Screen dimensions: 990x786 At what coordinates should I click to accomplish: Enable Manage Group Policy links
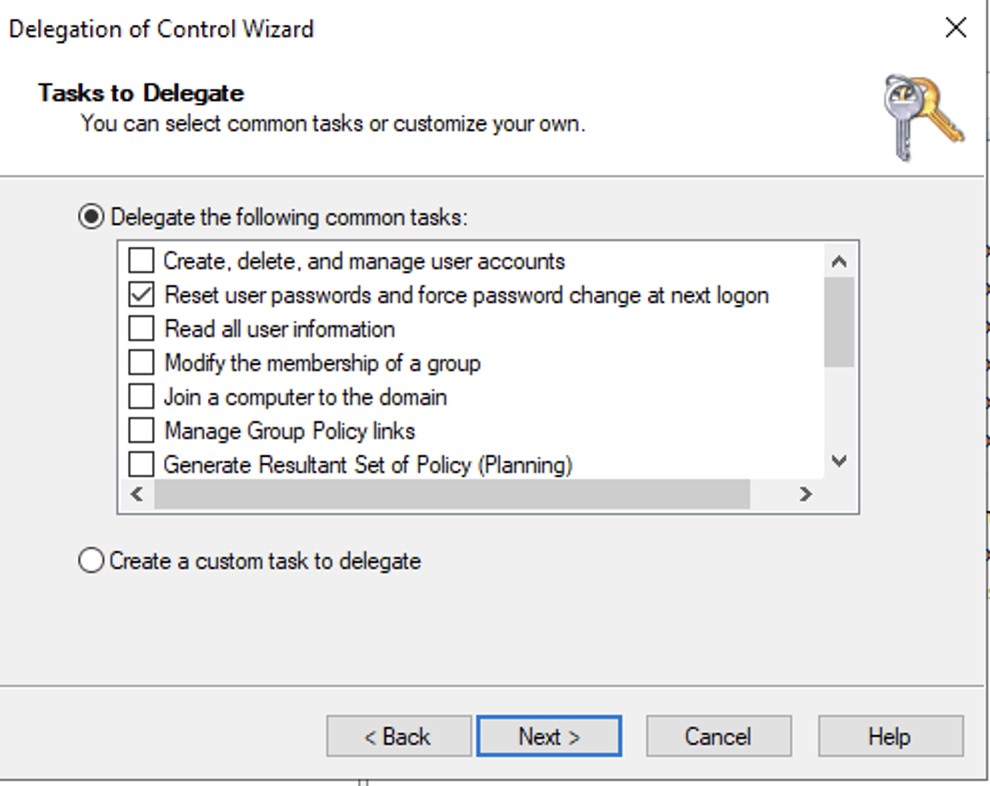[141, 431]
